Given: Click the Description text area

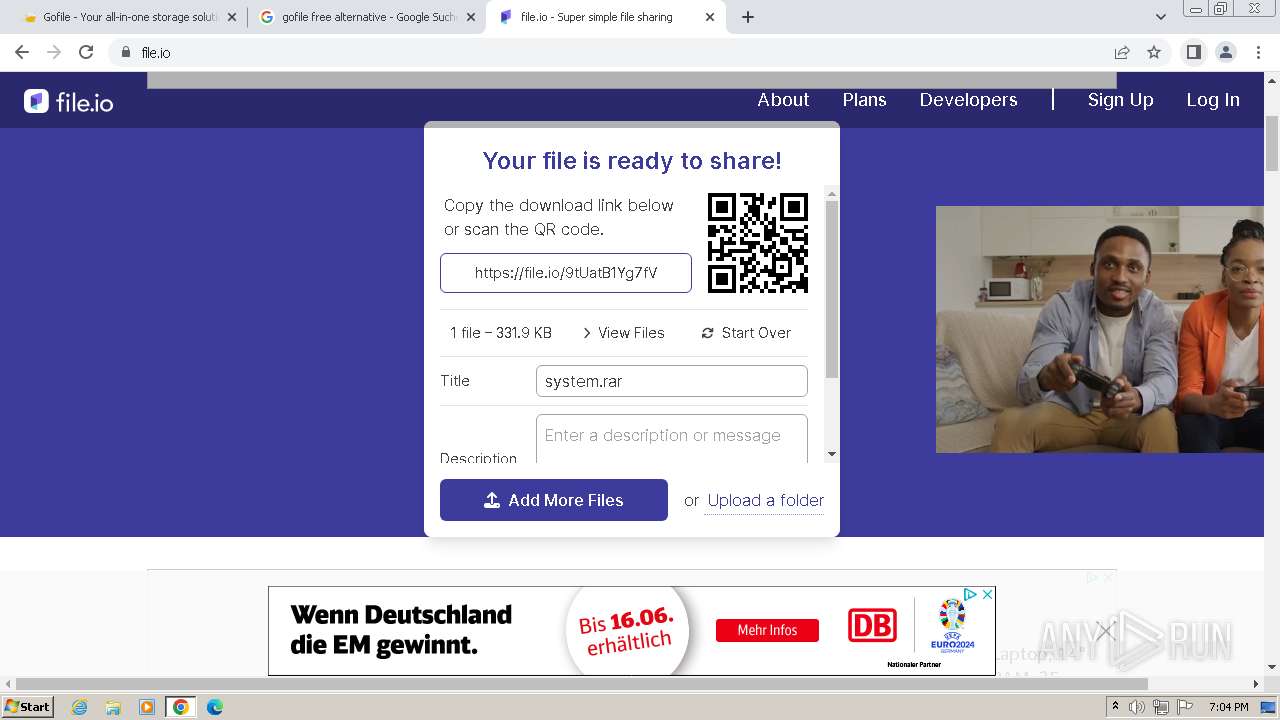Looking at the screenshot, I should (672, 438).
